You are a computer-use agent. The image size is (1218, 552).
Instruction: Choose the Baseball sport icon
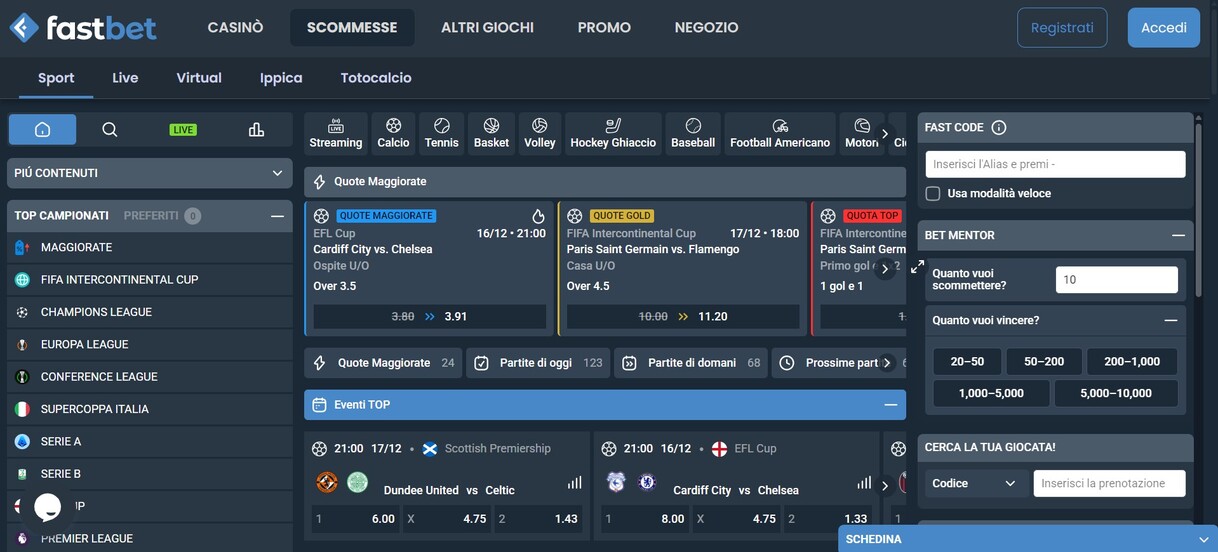point(693,133)
